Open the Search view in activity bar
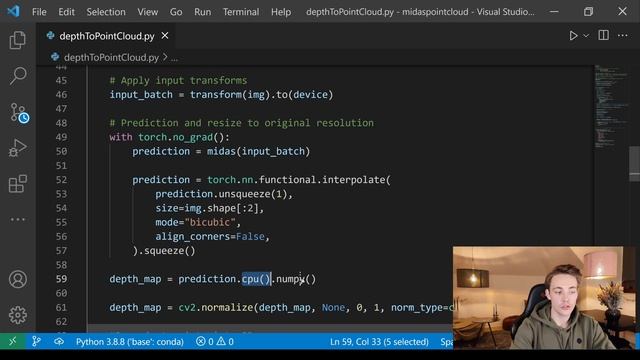 pyautogui.click(x=18, y=76)
